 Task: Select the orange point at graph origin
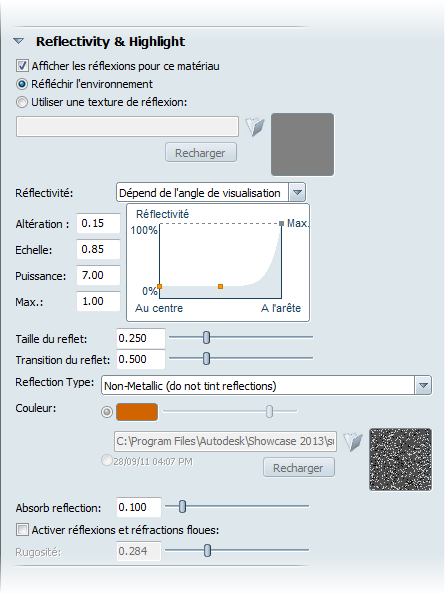click(160, 286)
